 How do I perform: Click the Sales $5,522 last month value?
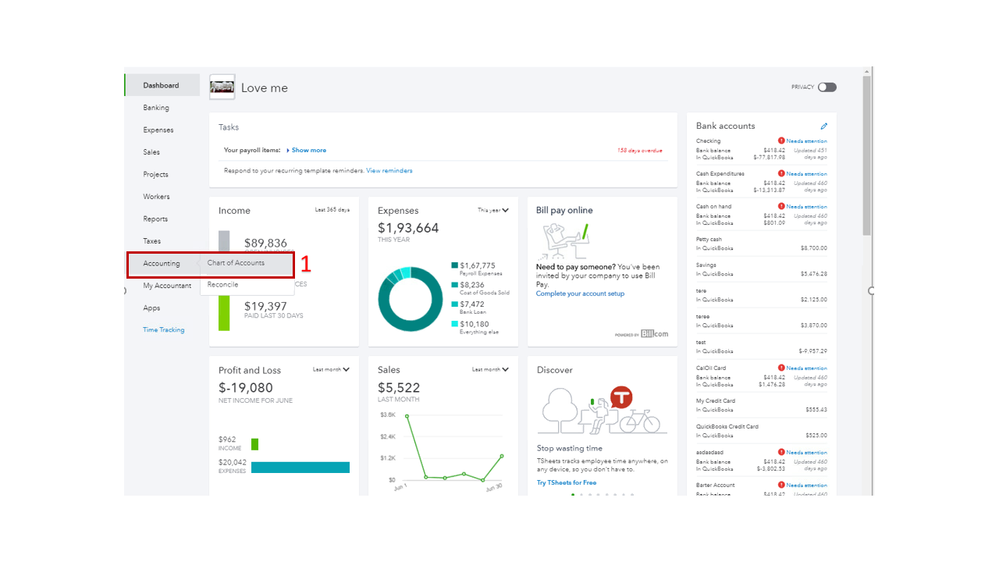399,388
